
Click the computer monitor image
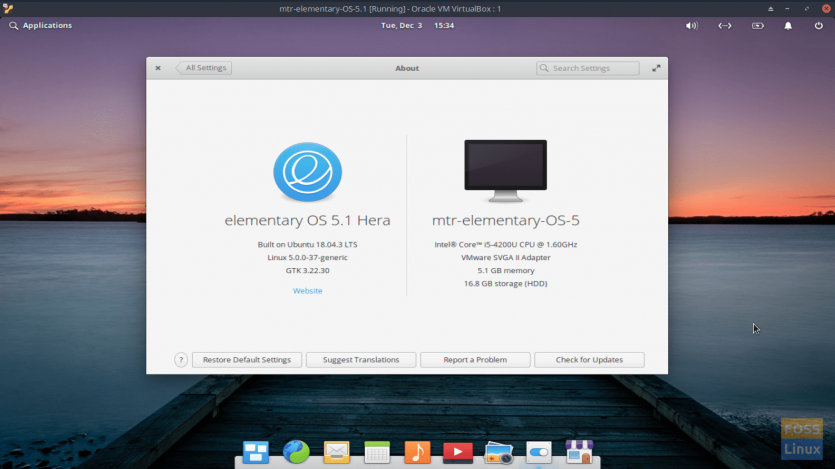point(505,171)
